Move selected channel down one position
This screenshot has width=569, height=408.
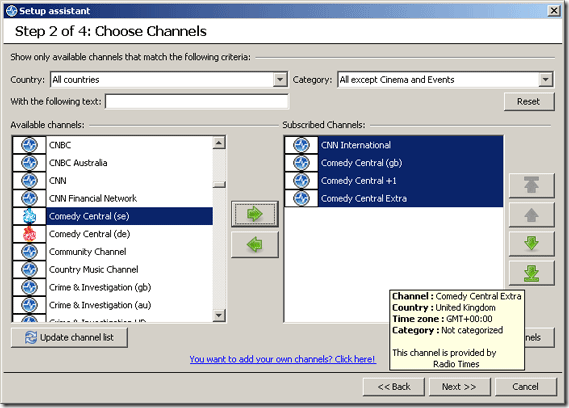tap(532, 244)
